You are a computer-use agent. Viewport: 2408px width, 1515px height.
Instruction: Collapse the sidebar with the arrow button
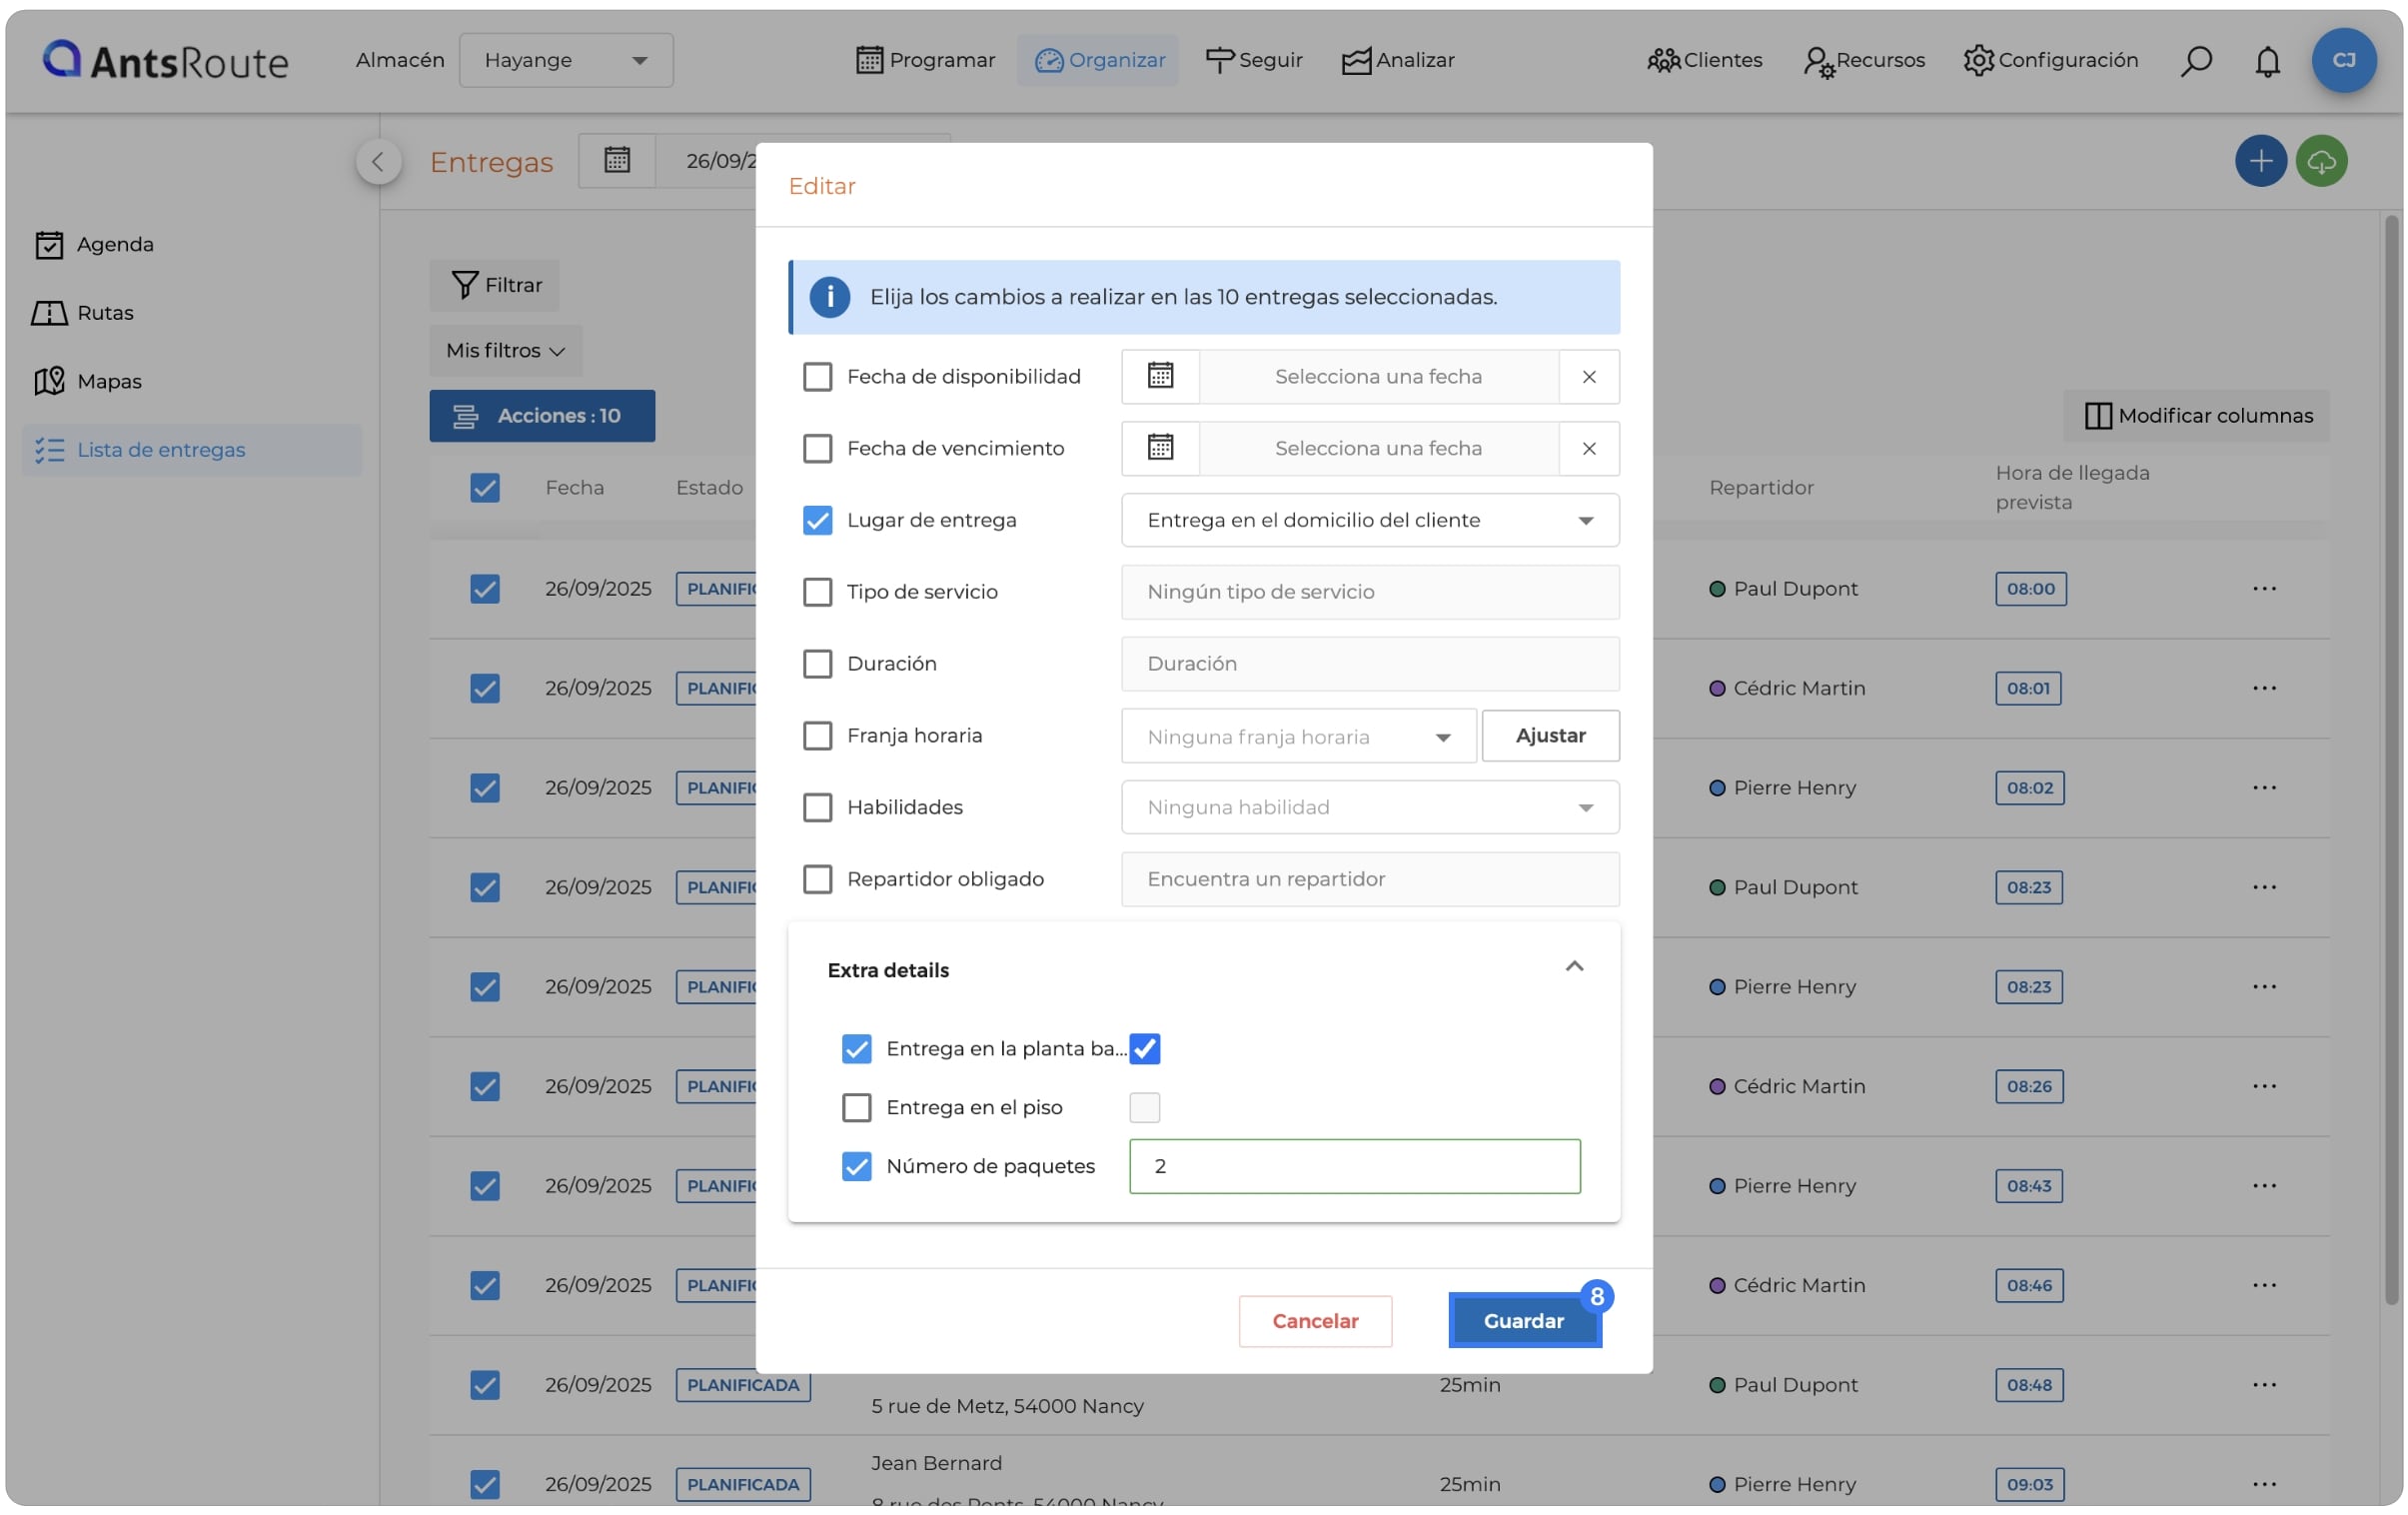pyautogui.click(x=378, y=161)
